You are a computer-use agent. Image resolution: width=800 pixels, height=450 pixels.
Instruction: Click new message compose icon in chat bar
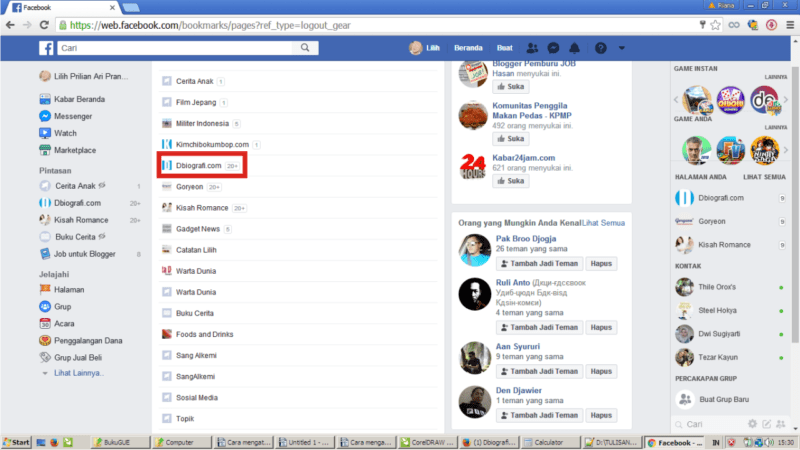(766, 424)
